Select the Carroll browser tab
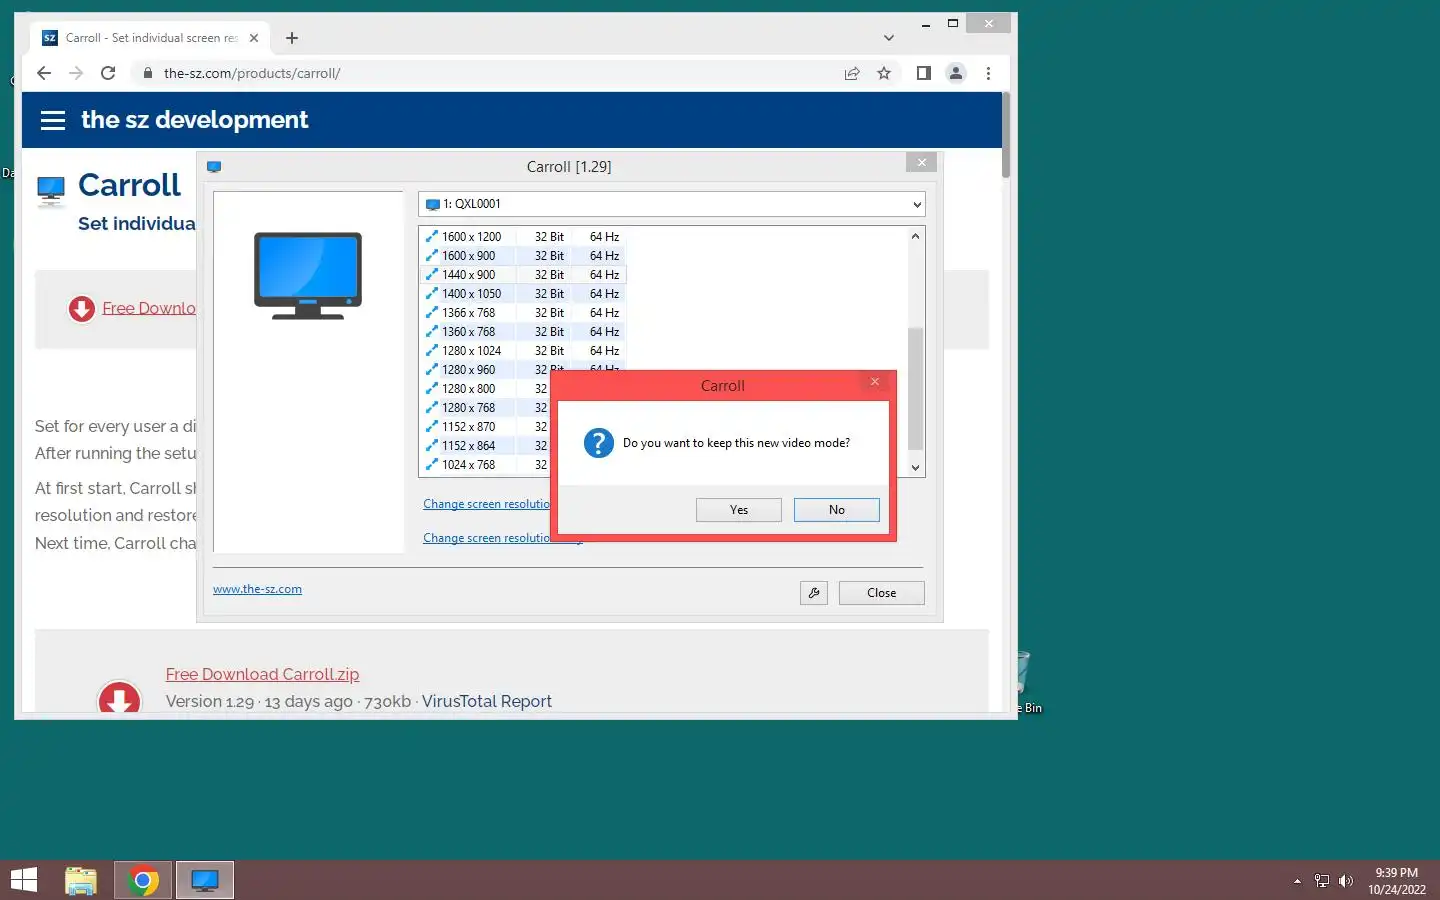1440x900 pixels. tap(150, 38)
